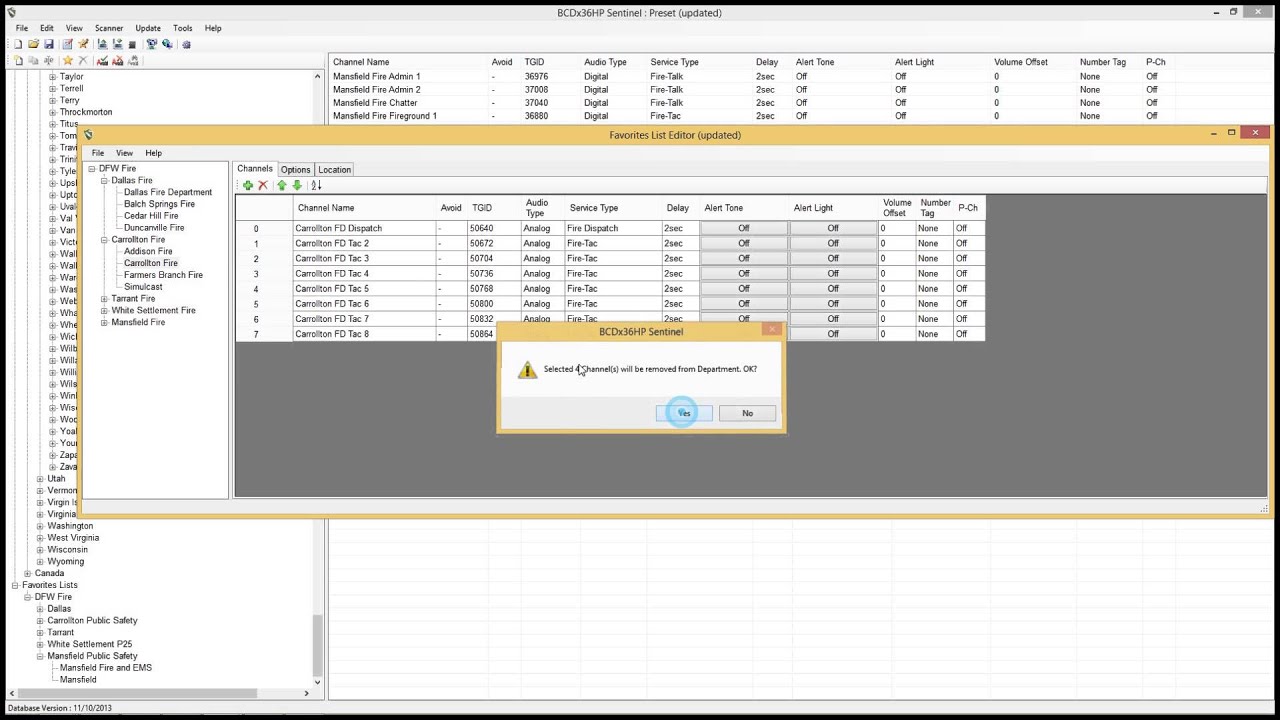Collapse Mansfield Public Safety in main tree
Viewport: 1280px width, 720px height.
point(40,657)
